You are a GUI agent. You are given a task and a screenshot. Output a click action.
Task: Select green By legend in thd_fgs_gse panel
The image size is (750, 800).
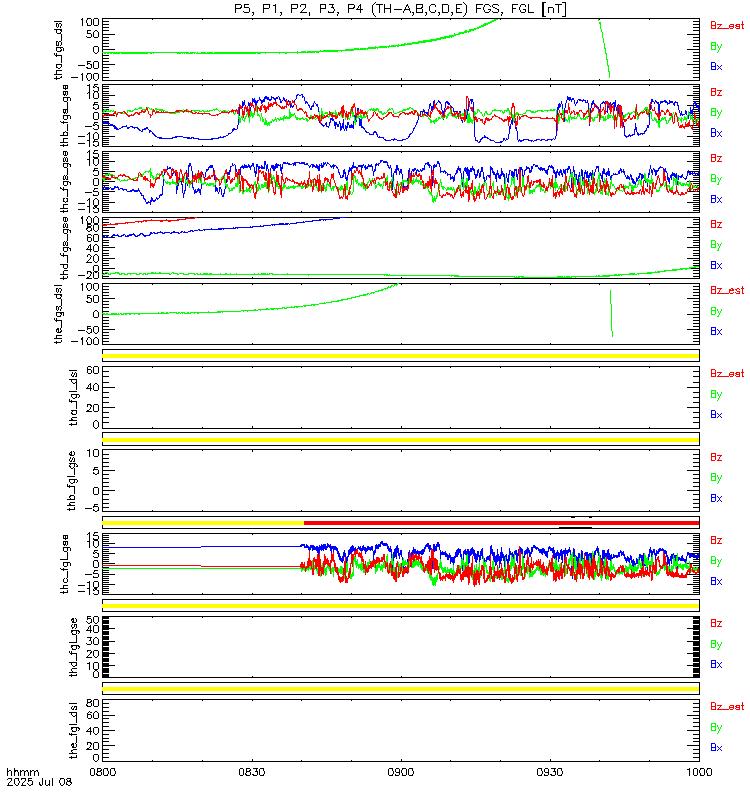[716, 245]
